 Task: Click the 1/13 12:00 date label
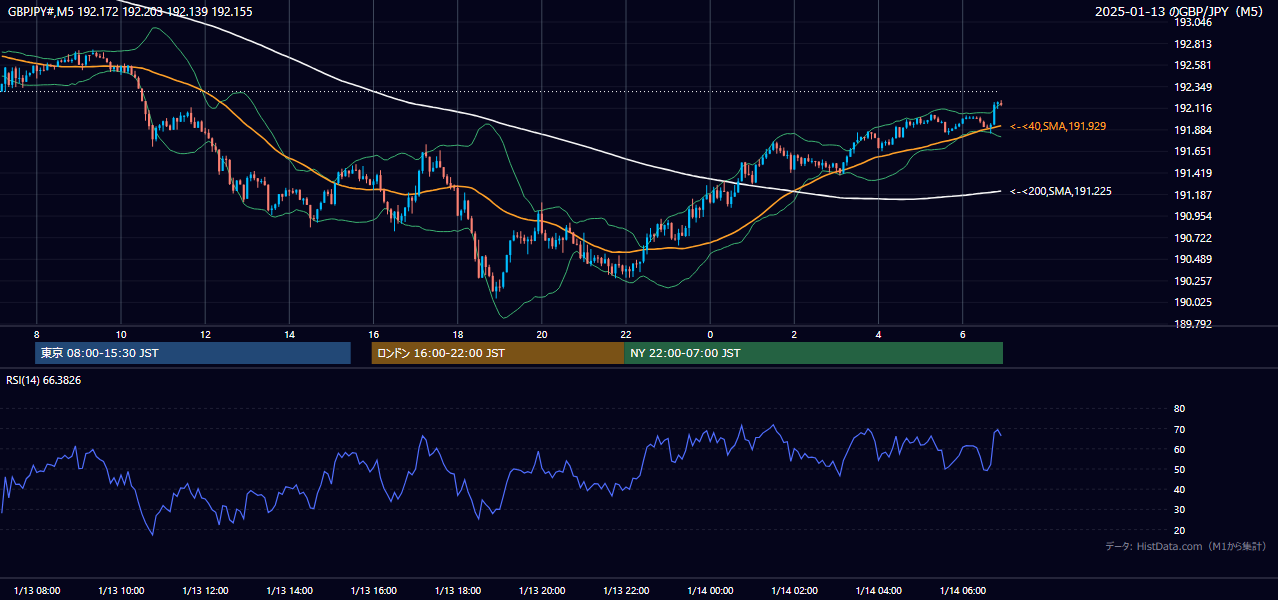point(206,590)
